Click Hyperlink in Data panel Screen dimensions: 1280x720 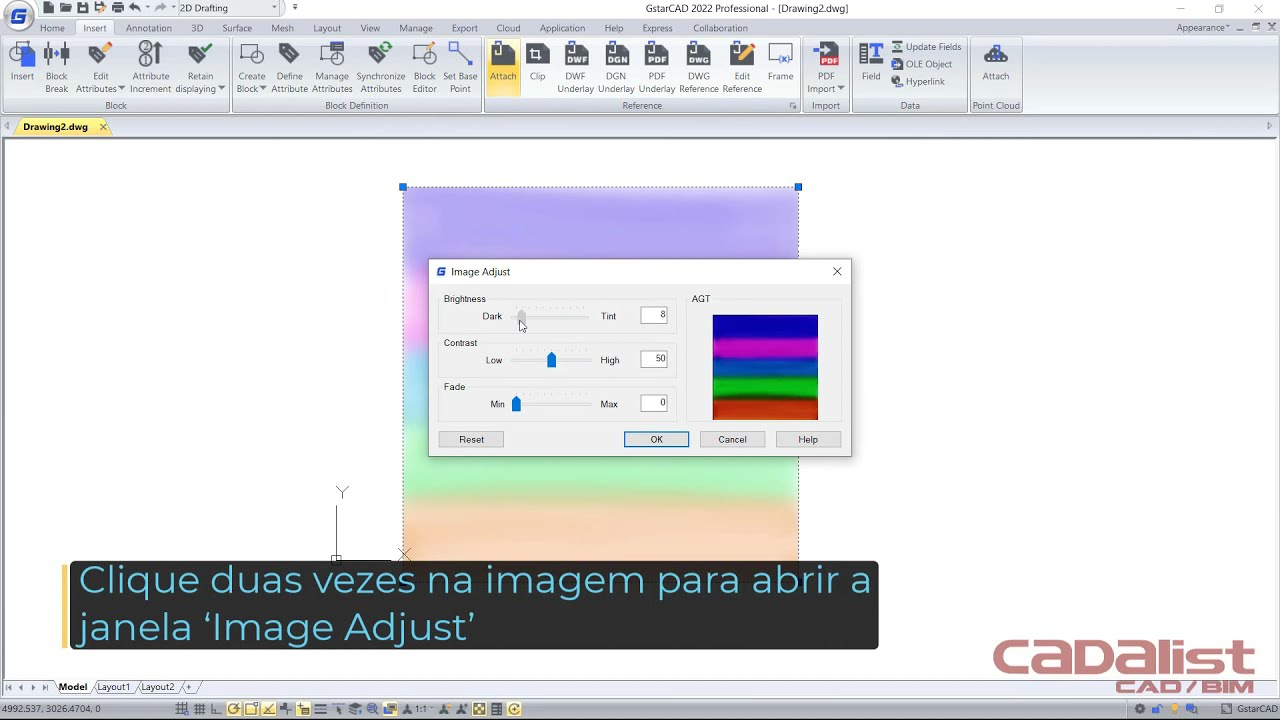tap(917, 82)
